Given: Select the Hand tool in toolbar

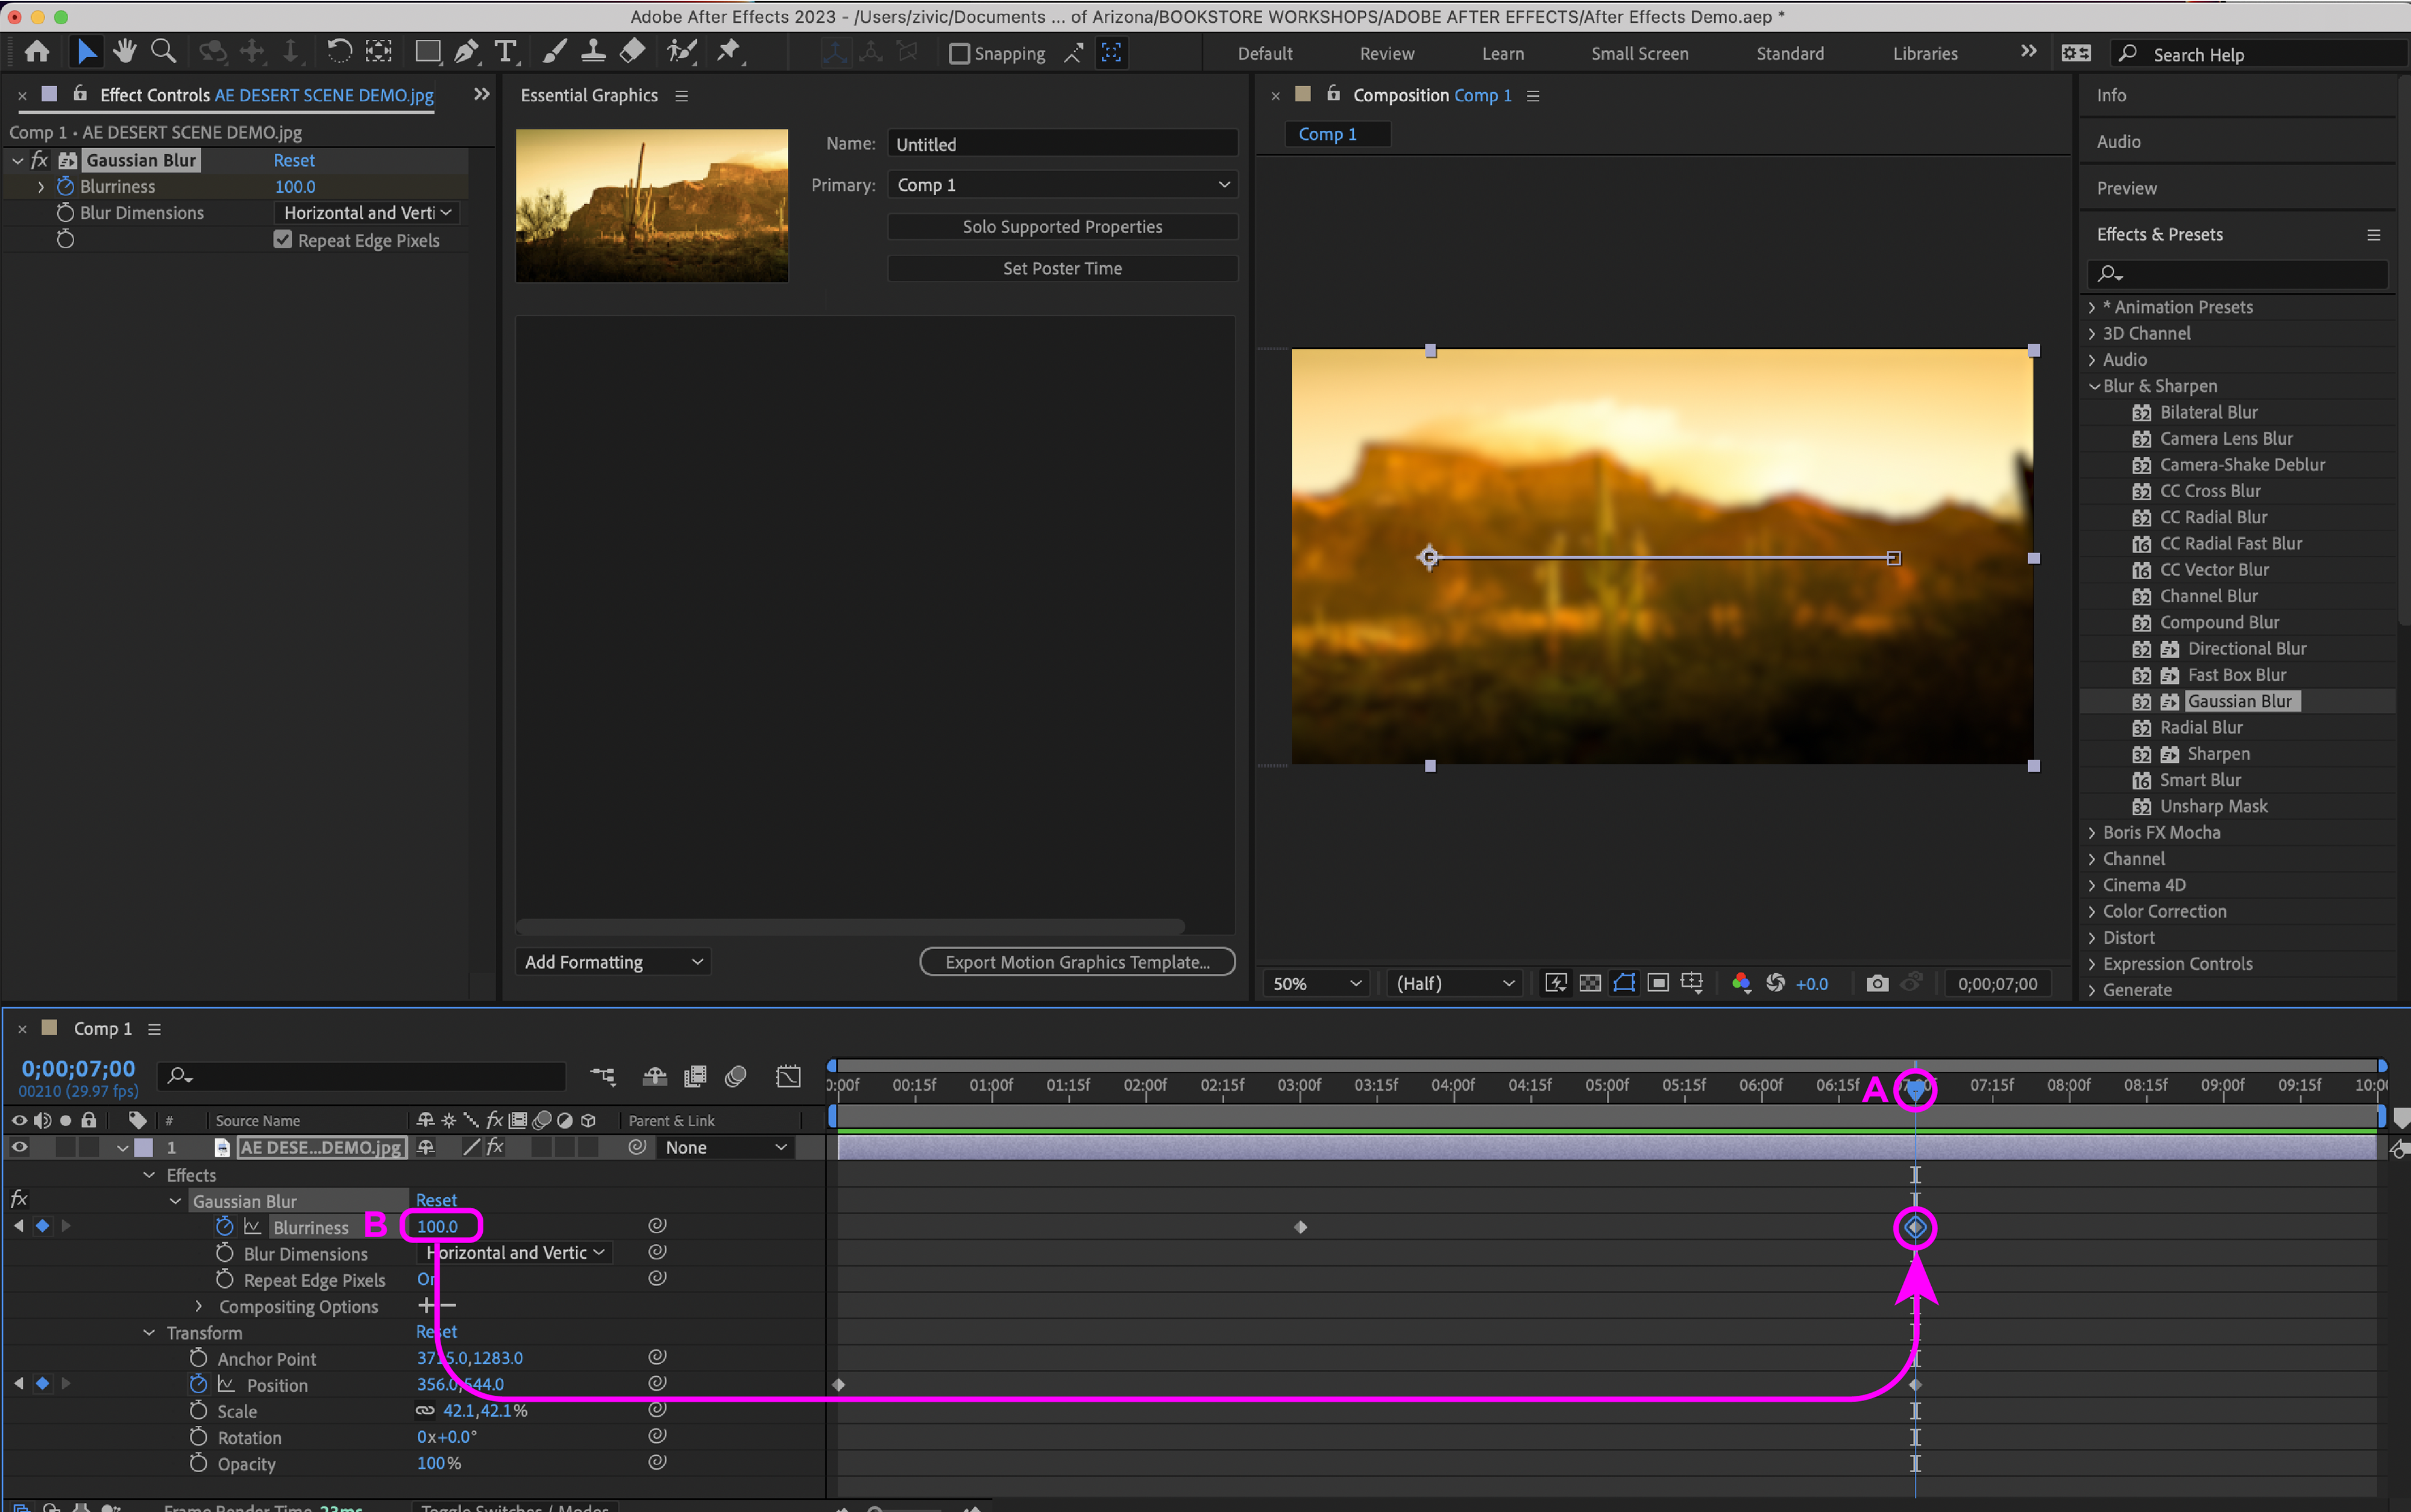Looking at the screenshot, I should (125, 51).
